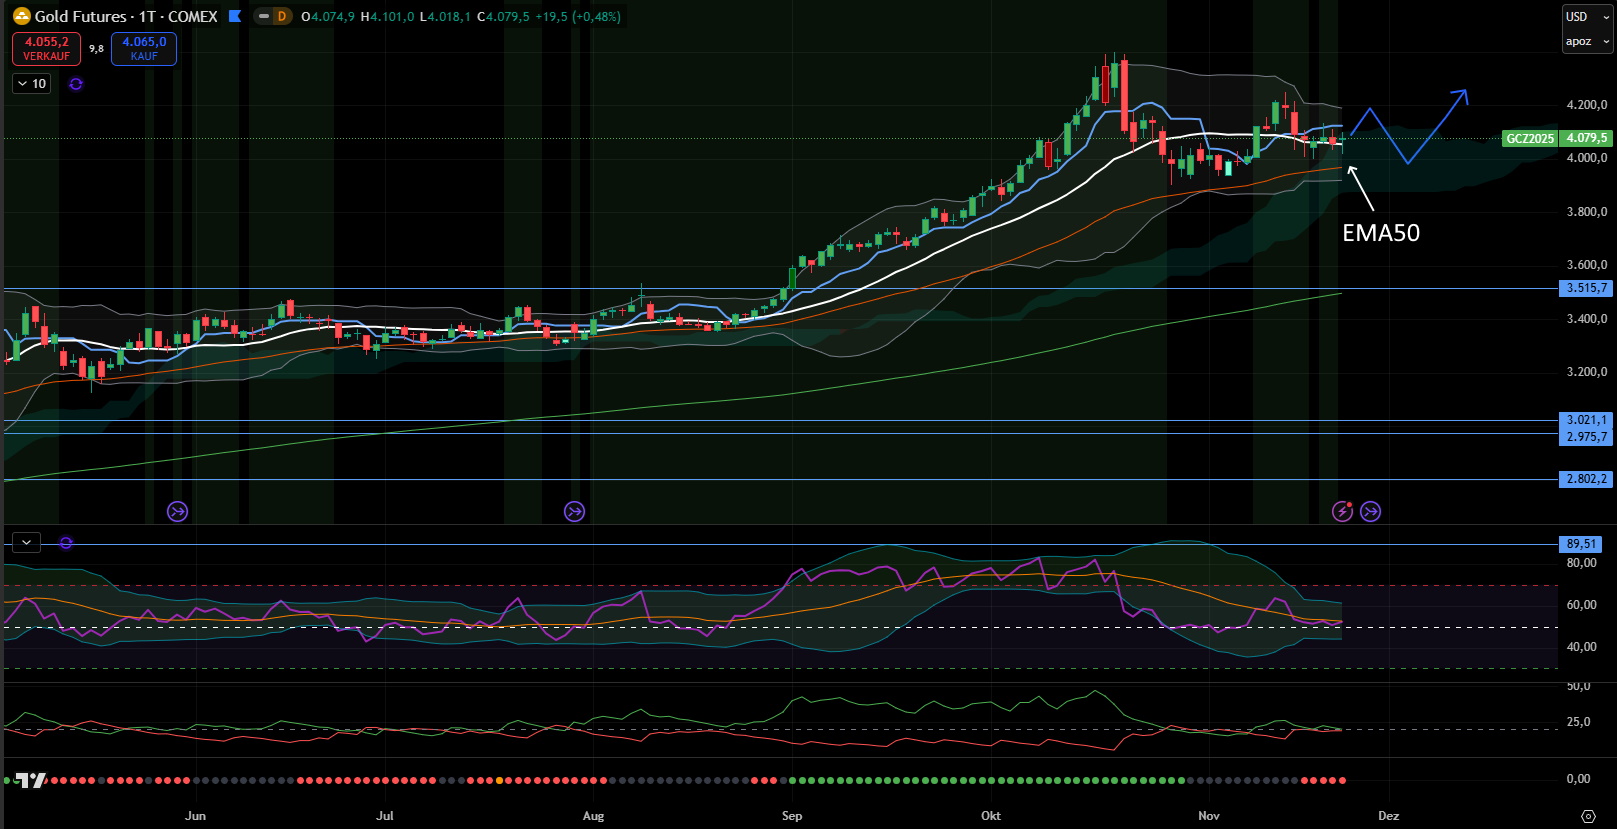Screen dimensions: 1617x829
Task: Open the TradingView logo at bottom left
Action: point(32,780)
